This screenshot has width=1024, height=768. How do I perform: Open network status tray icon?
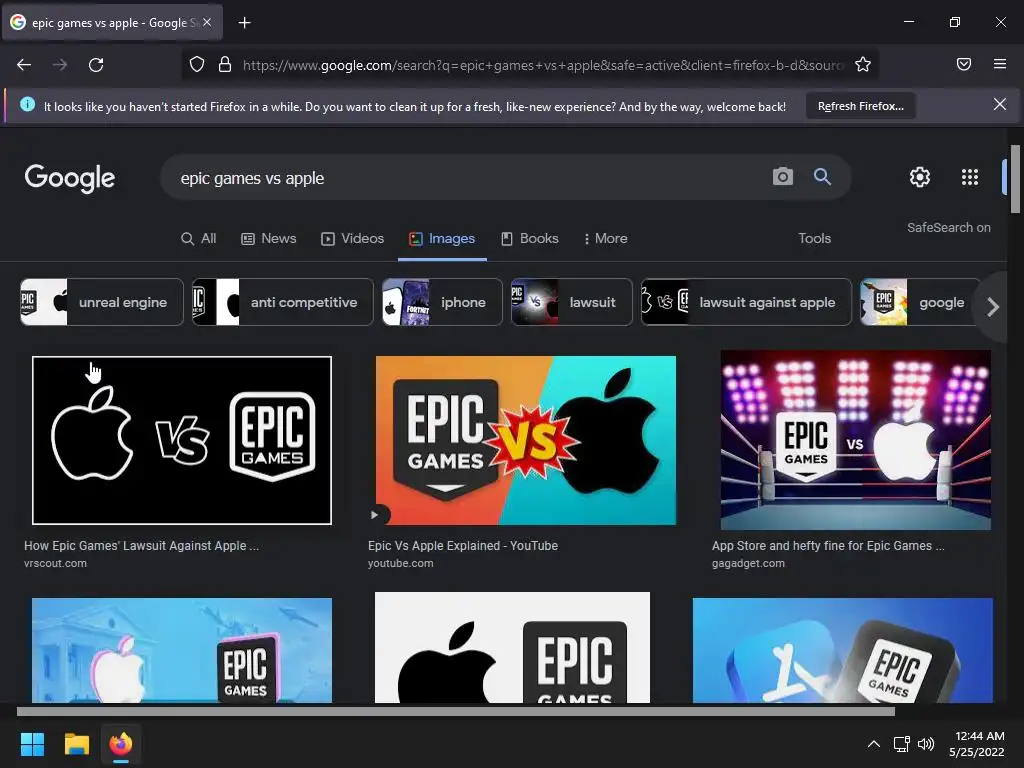tap(902, 744)
